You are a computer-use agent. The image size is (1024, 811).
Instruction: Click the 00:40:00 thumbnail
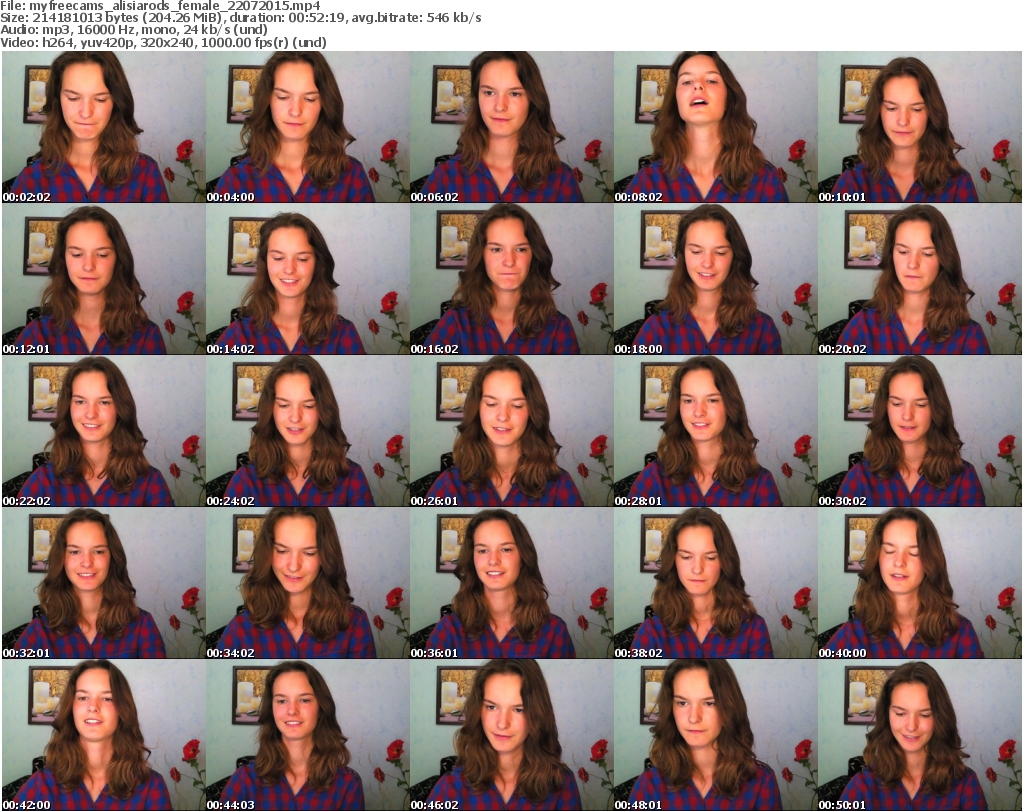[x=920, y=583]
